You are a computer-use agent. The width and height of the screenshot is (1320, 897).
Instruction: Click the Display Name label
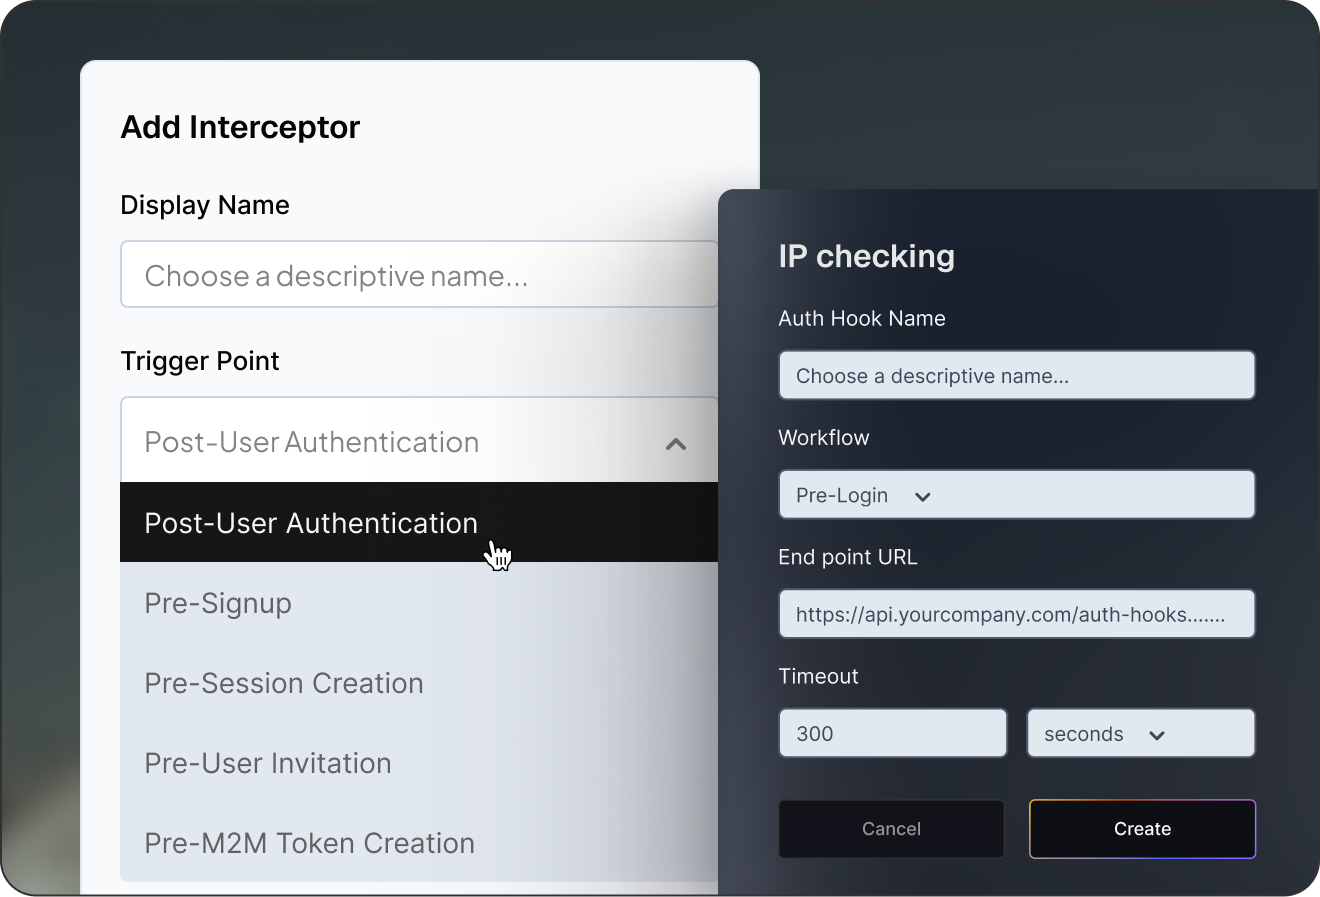tap(205, 205)
